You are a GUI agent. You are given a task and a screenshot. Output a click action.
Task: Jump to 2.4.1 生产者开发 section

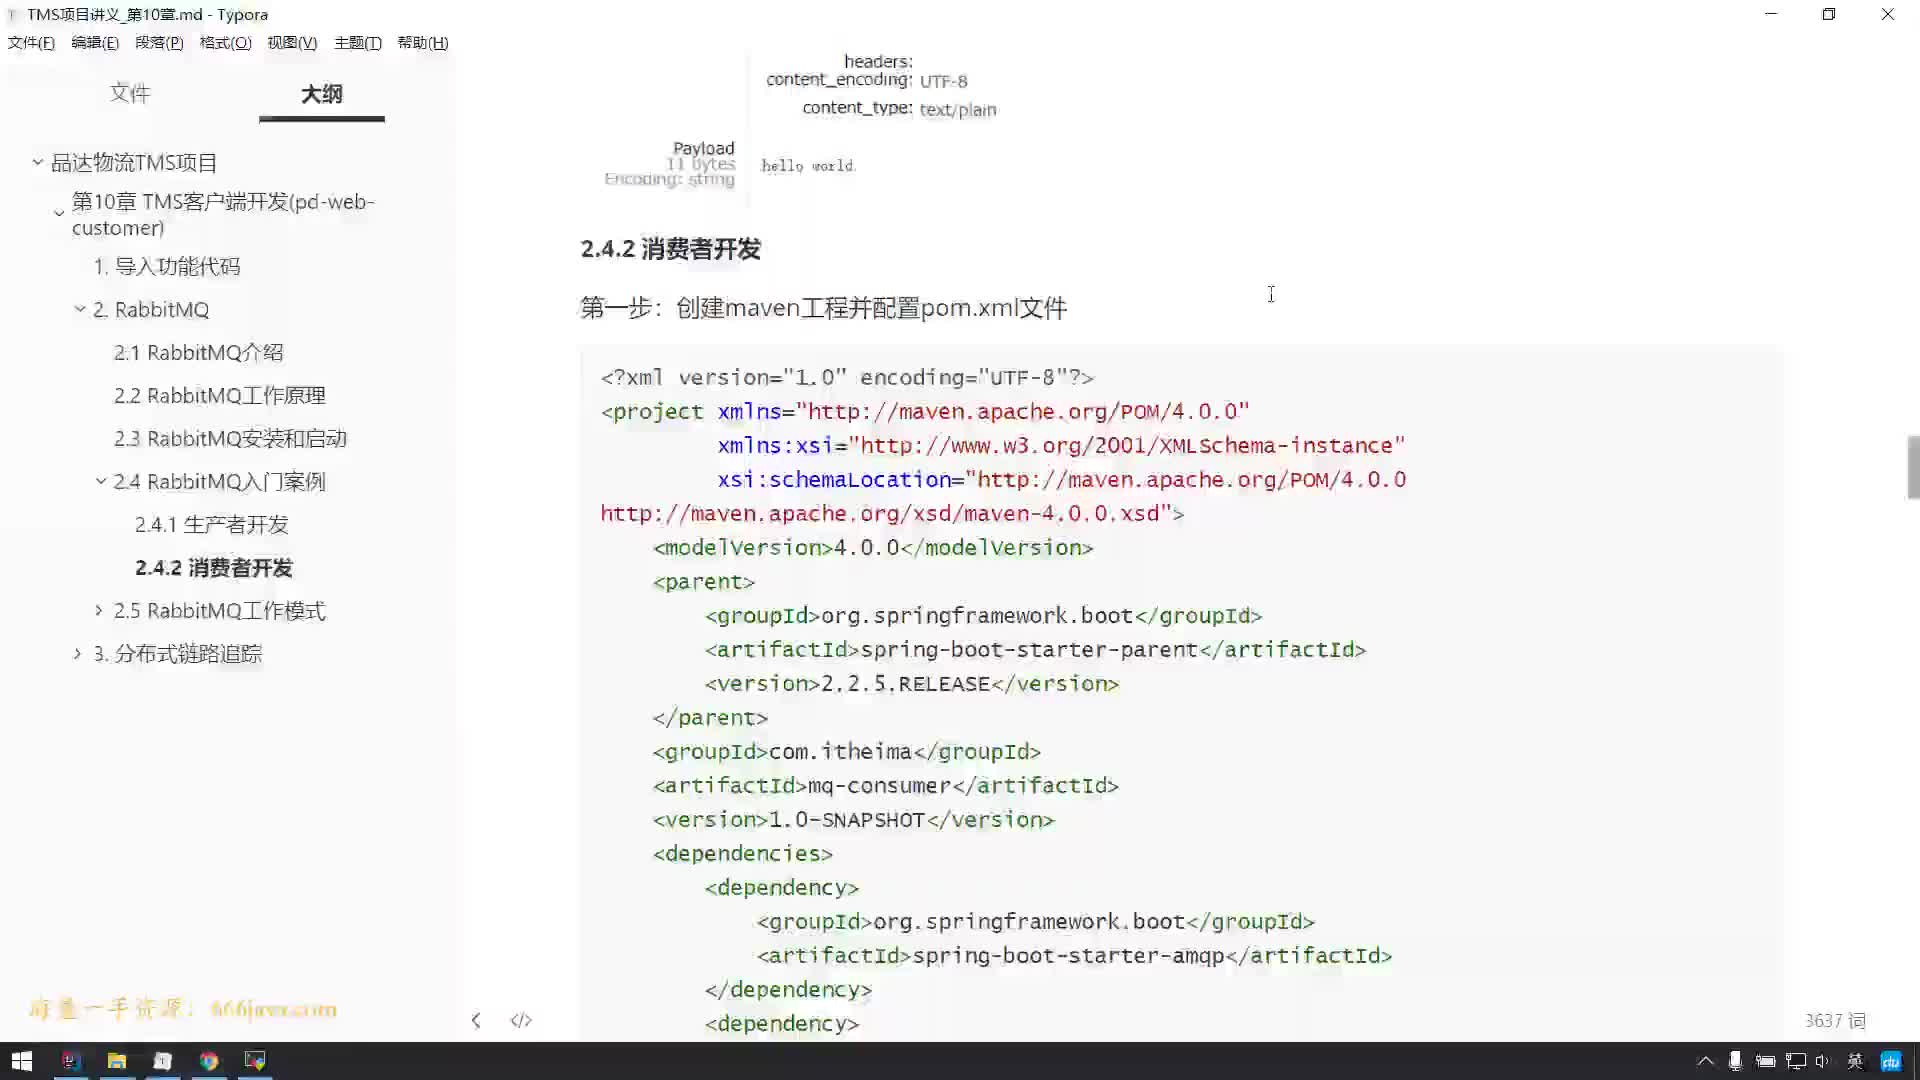click(212, 525)
